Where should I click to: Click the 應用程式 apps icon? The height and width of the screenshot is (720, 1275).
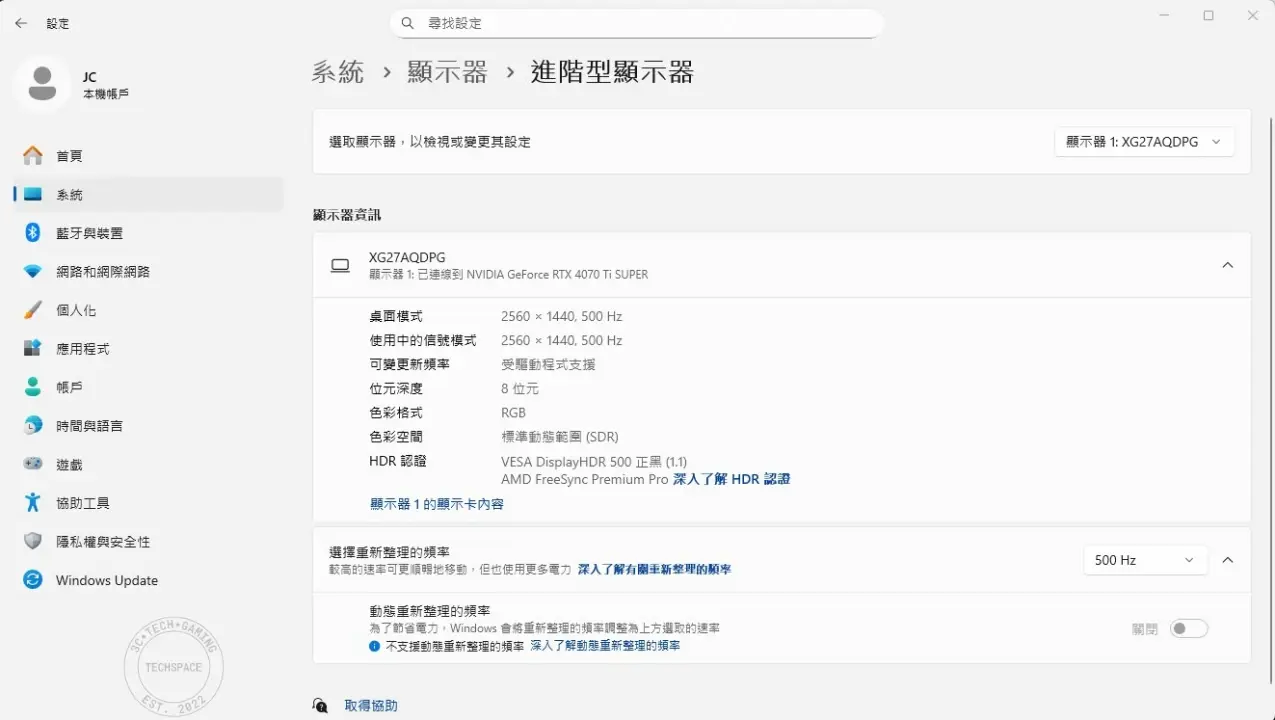click(x=33, y=349)
